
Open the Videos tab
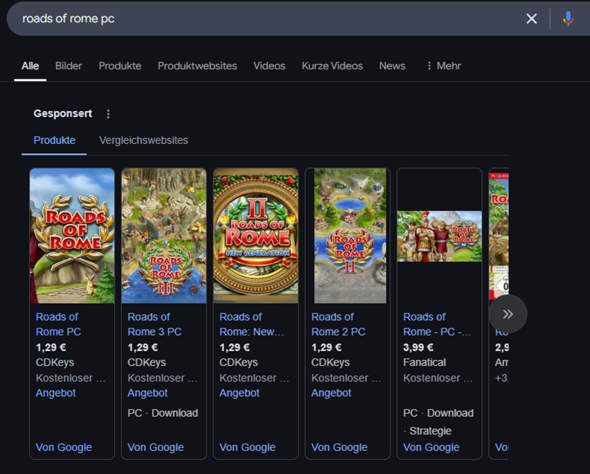point(269,66)
